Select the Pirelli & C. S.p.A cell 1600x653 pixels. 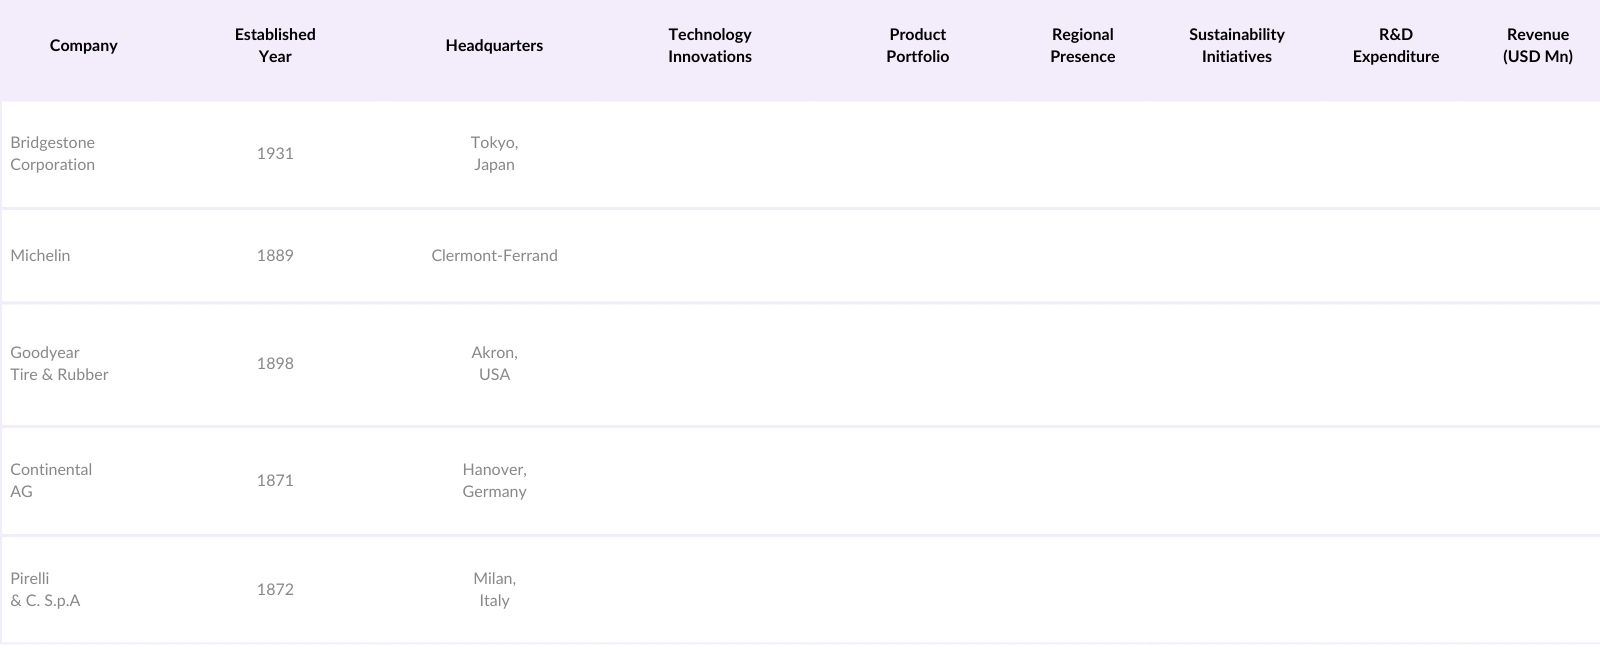(x=45, y=590)
